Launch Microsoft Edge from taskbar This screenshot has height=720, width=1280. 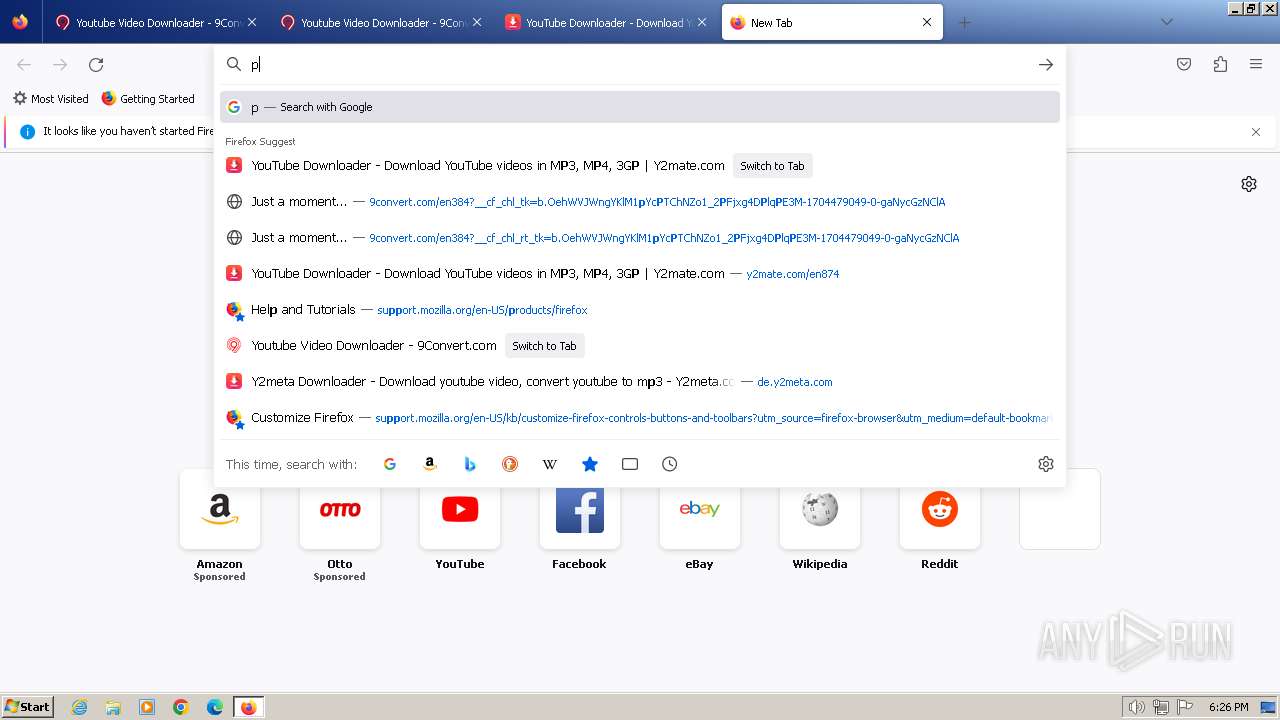pyautogui.click(x=215, y=707)
